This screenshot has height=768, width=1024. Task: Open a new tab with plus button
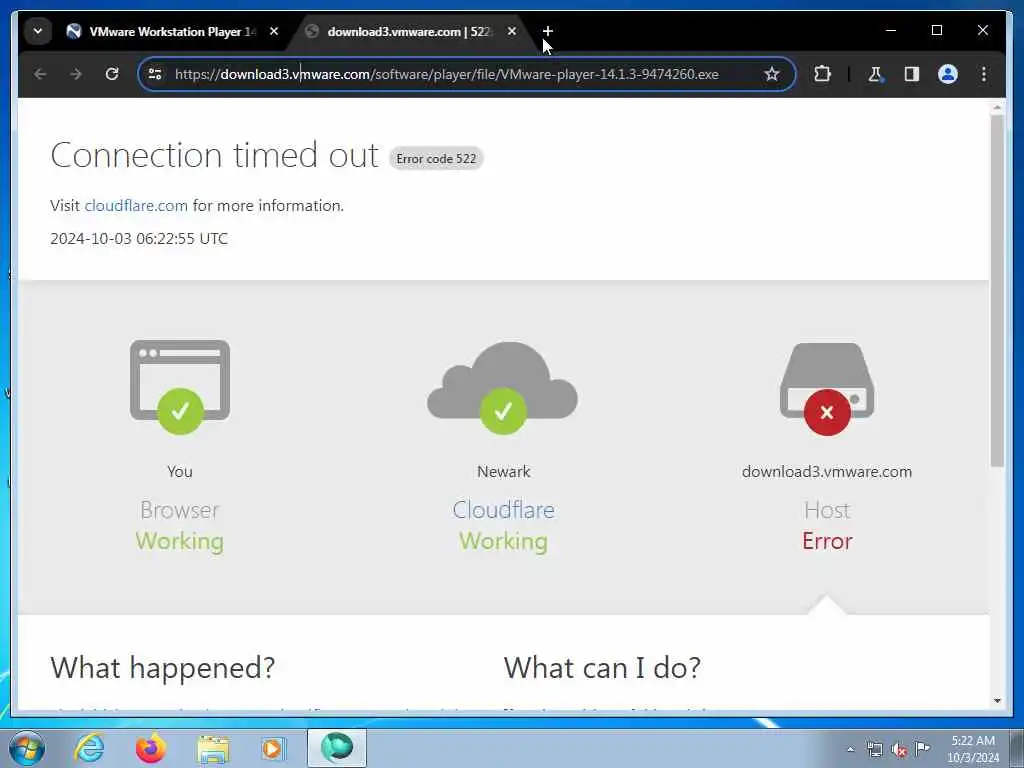tap(548, 31)
